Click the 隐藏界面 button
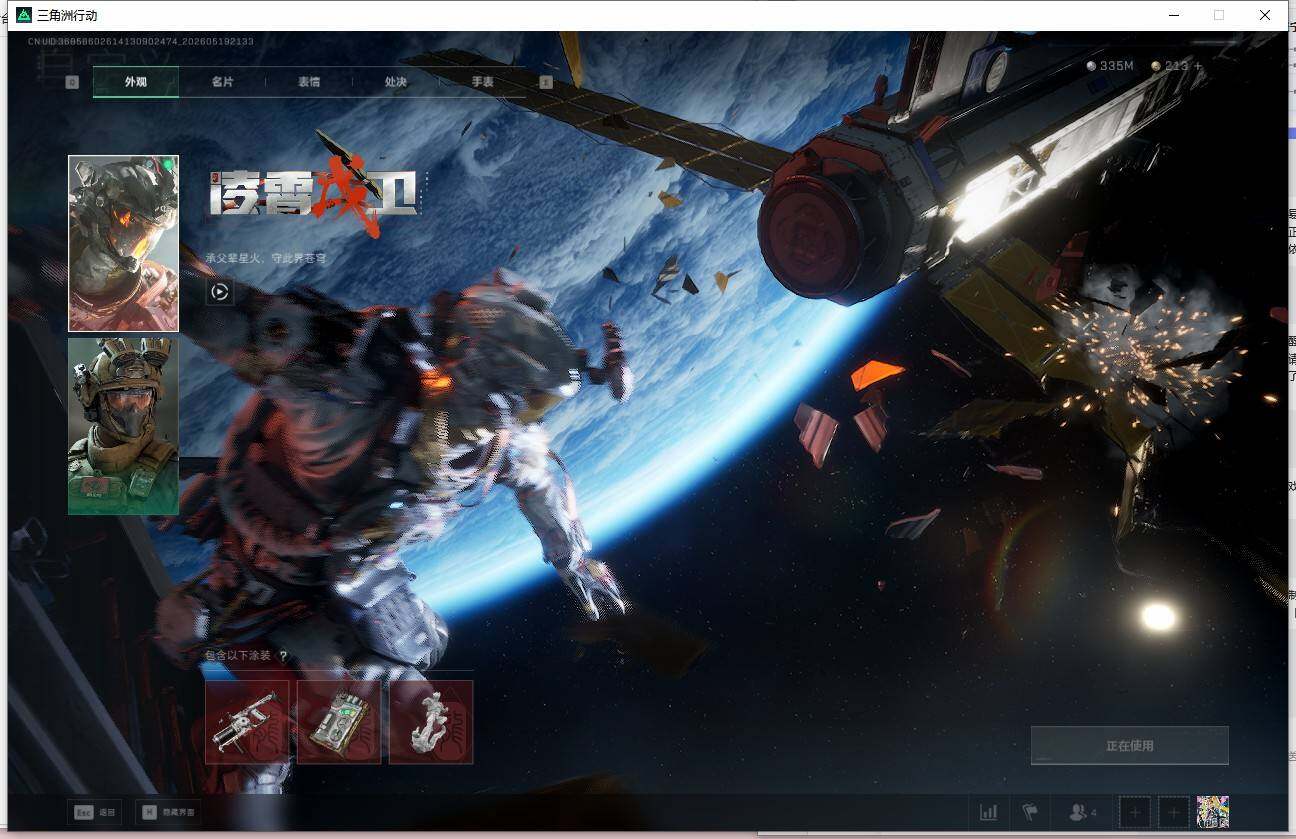The image size is (1296, 839). [168, 812]
